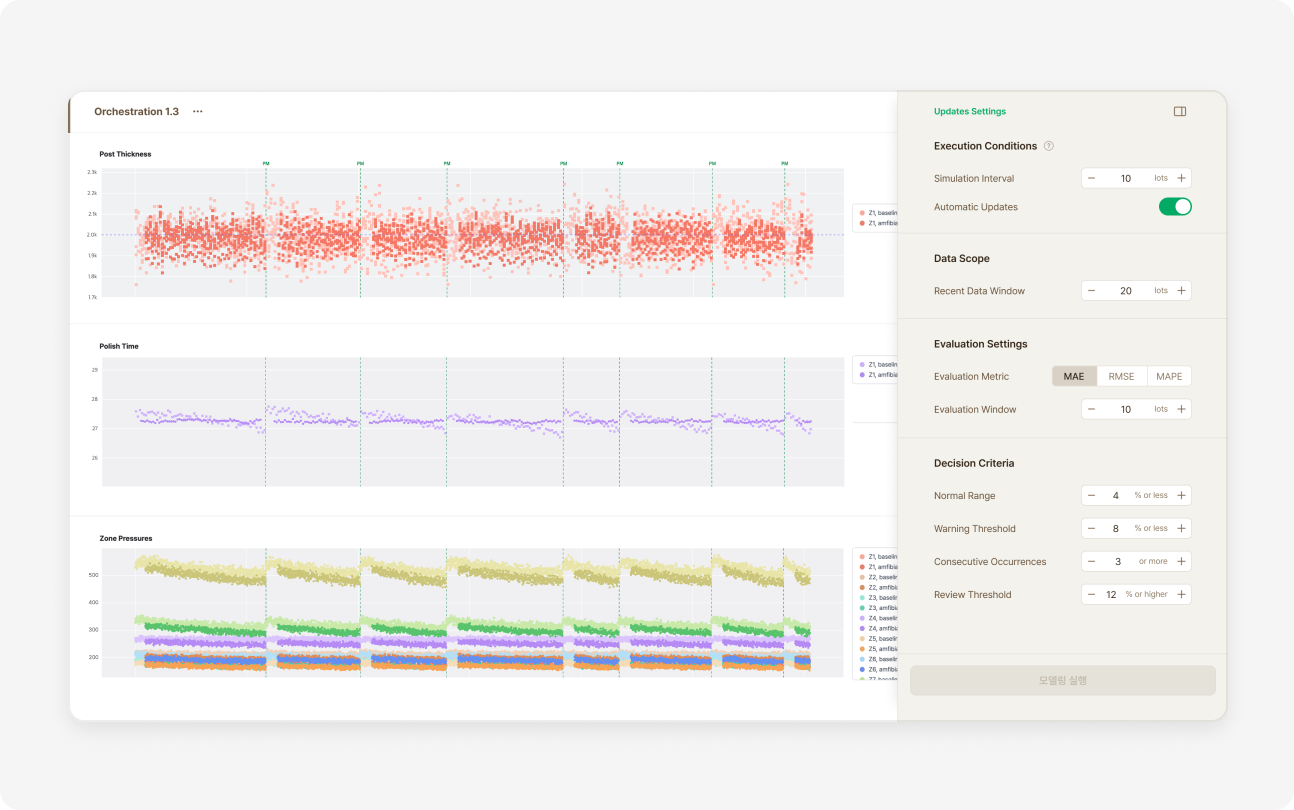Click the Post Thickness chart title
Screen dimensions: 1294x810
point(126,154)
